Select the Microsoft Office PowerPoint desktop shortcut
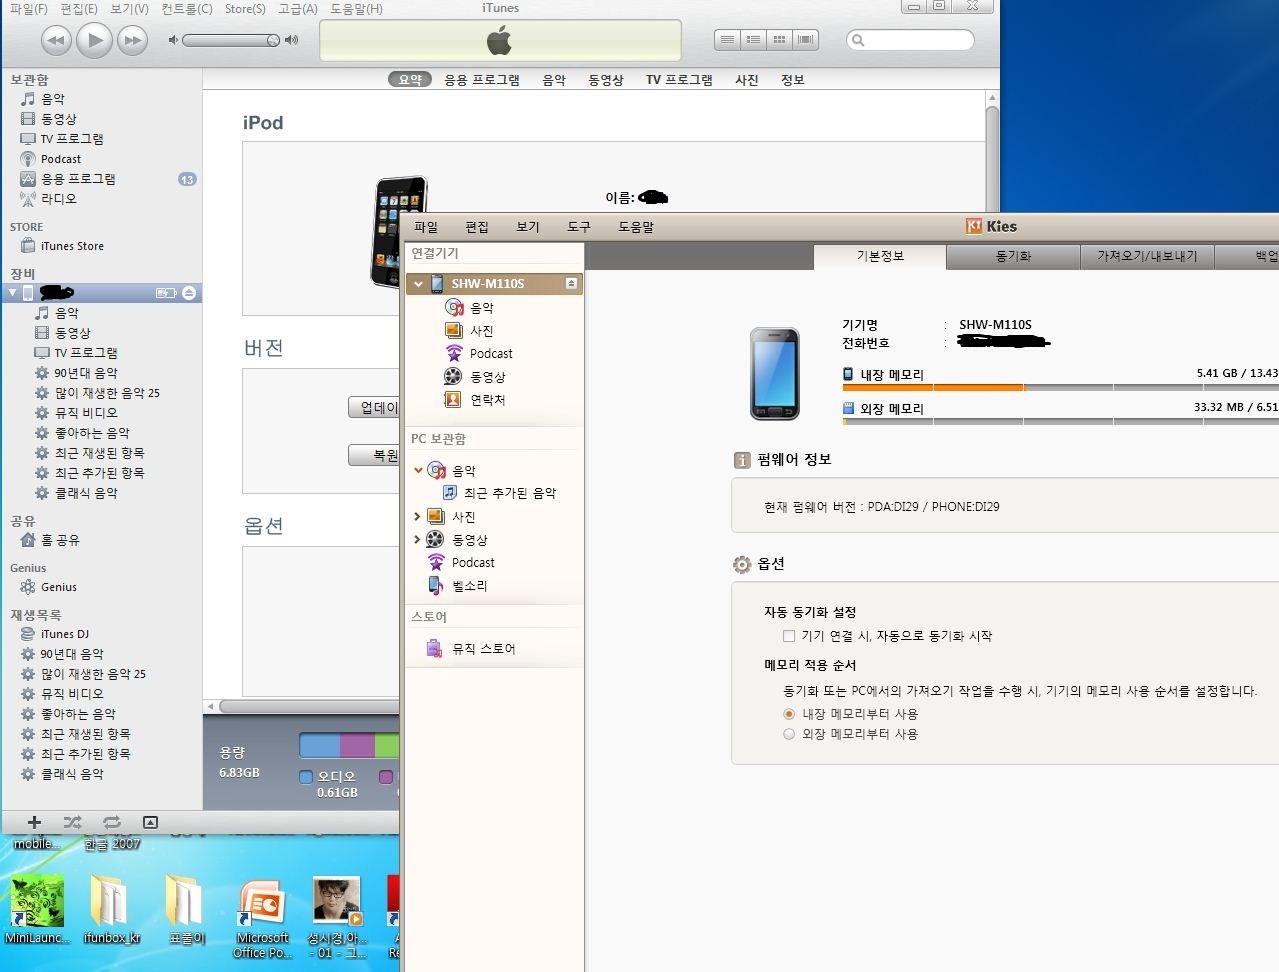 [x=262, y=920]
